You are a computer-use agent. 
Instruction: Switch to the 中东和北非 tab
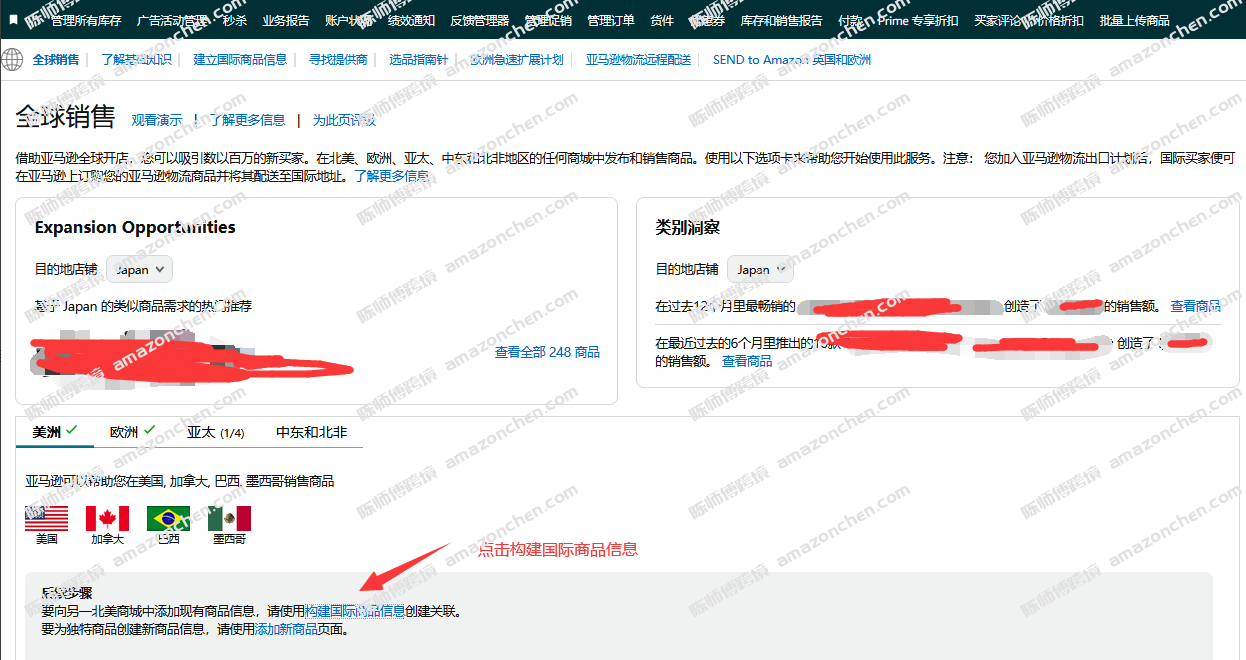click(312, 432)
